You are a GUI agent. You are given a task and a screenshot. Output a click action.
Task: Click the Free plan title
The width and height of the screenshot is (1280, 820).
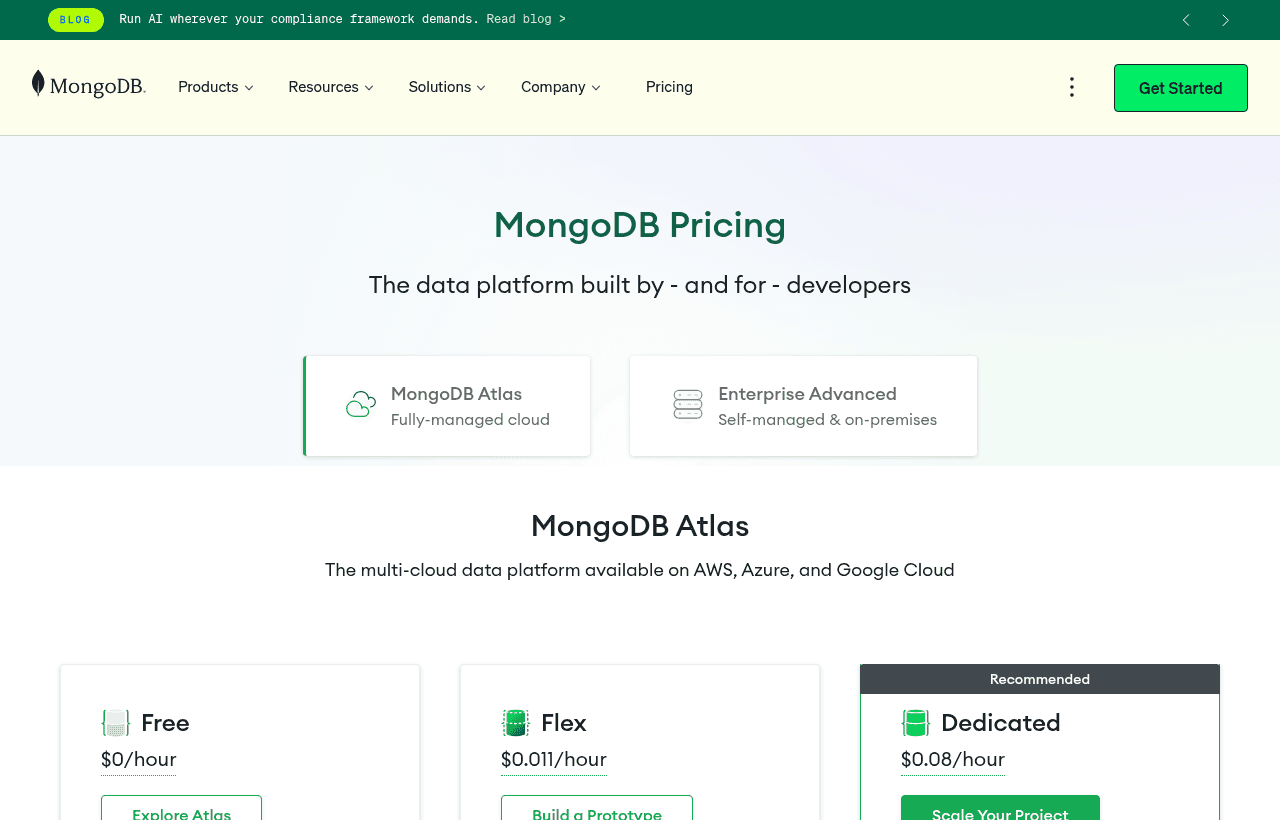tap(165, 723)
